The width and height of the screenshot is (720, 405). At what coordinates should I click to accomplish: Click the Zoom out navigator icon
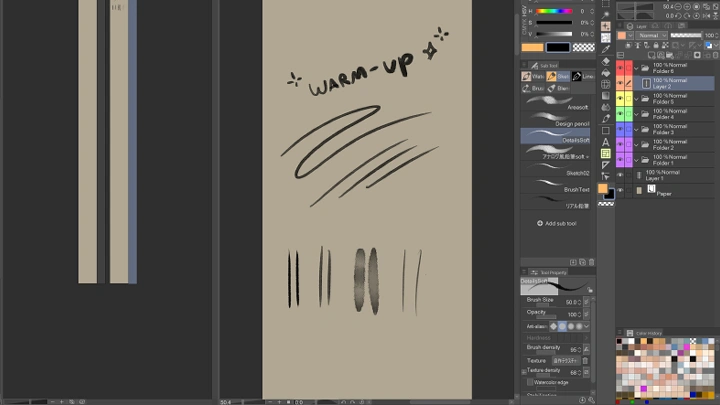pos(678,7)
